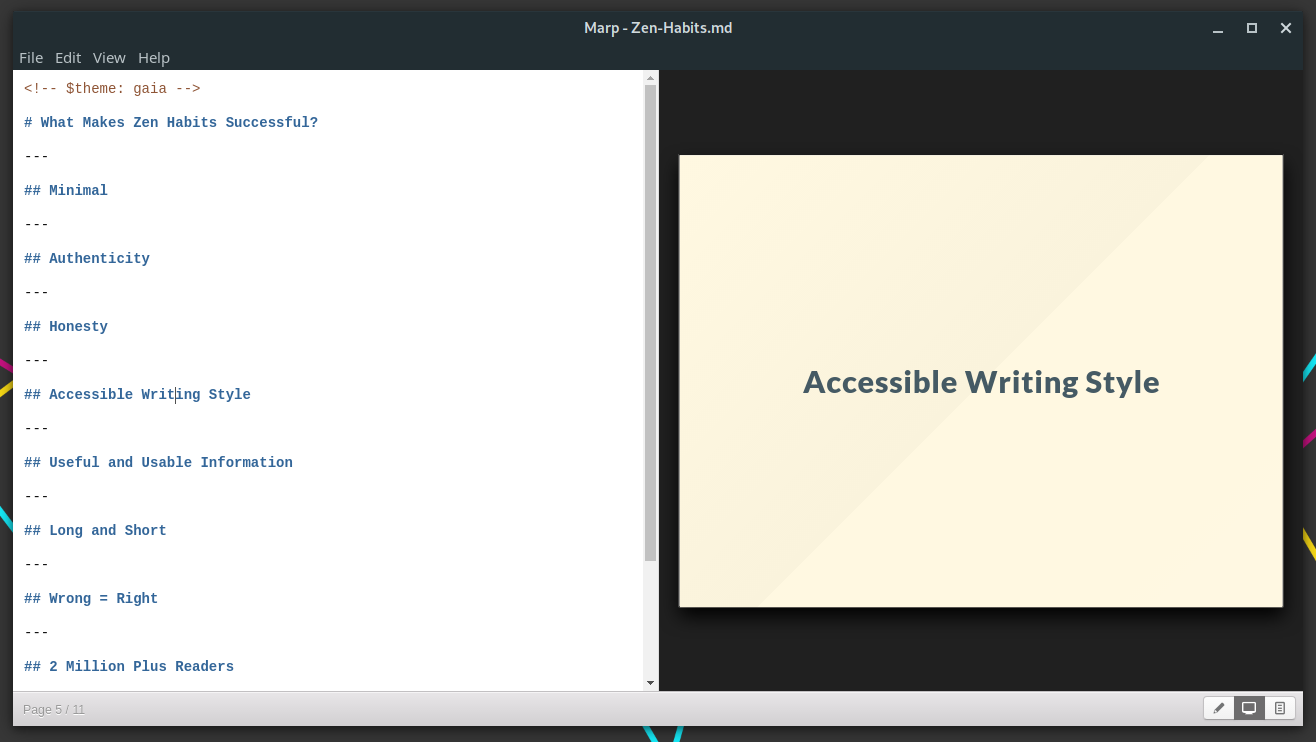Click the editor vertical scrollbar thumb
The width and height of the screenshot is (1316, 742).
pos(650,320)
